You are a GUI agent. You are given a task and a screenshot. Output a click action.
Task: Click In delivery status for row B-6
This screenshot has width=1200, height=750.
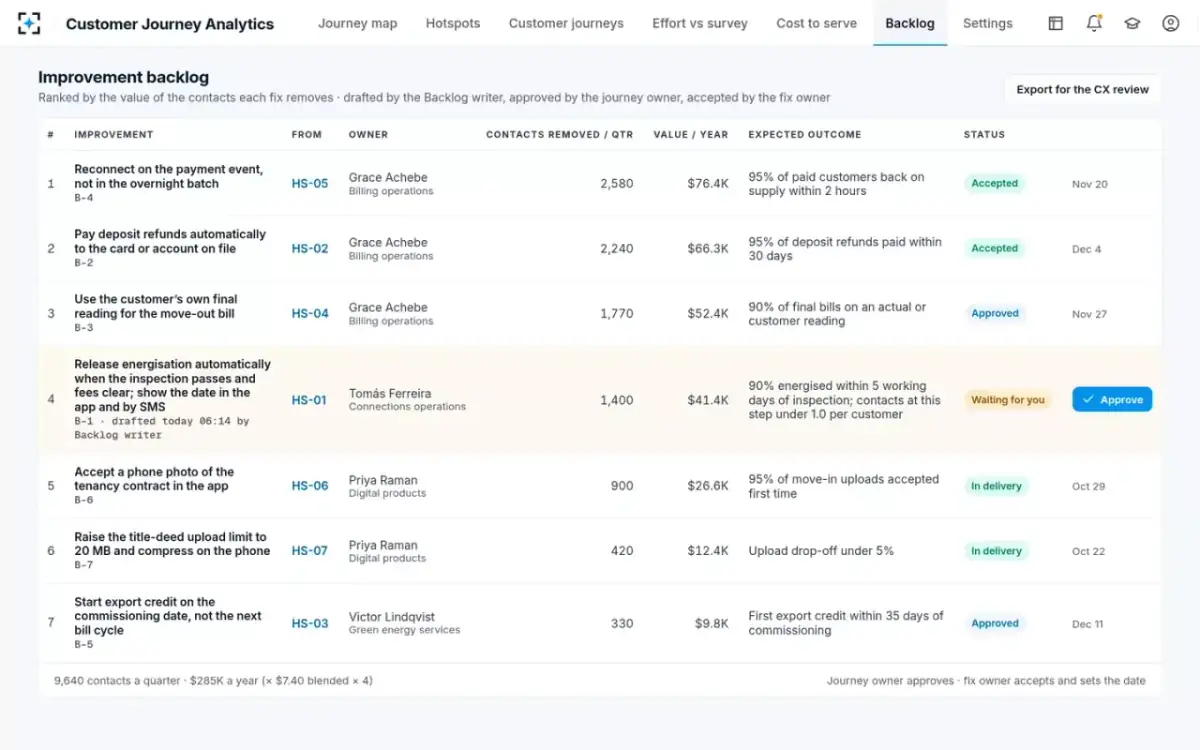pos(996,486)
